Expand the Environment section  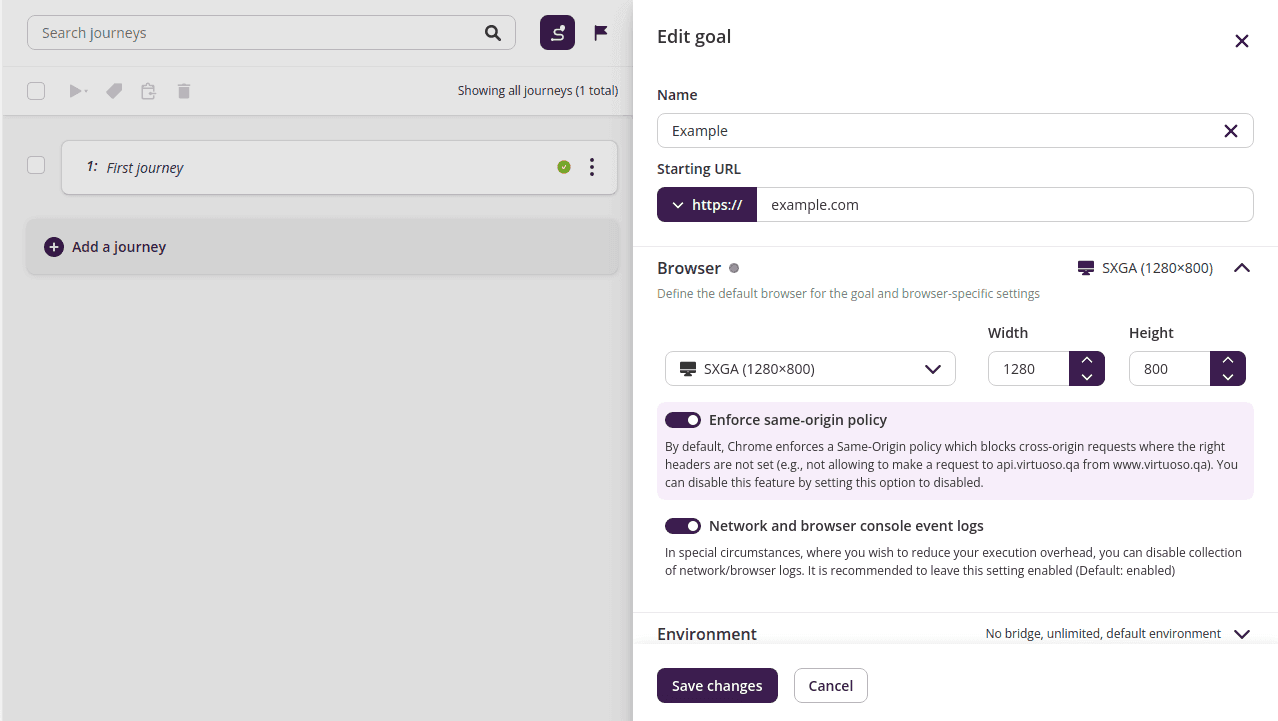[x=1242, y=633]
